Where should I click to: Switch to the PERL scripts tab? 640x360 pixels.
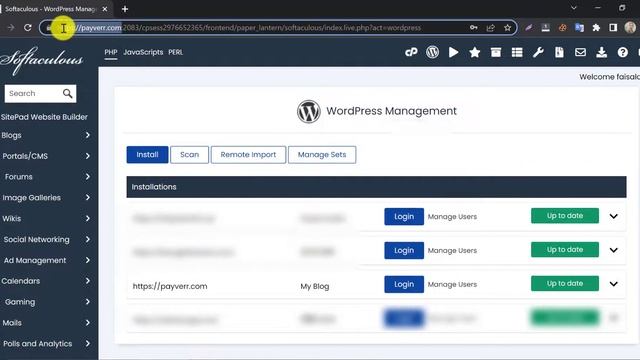[x=176, y=52]
